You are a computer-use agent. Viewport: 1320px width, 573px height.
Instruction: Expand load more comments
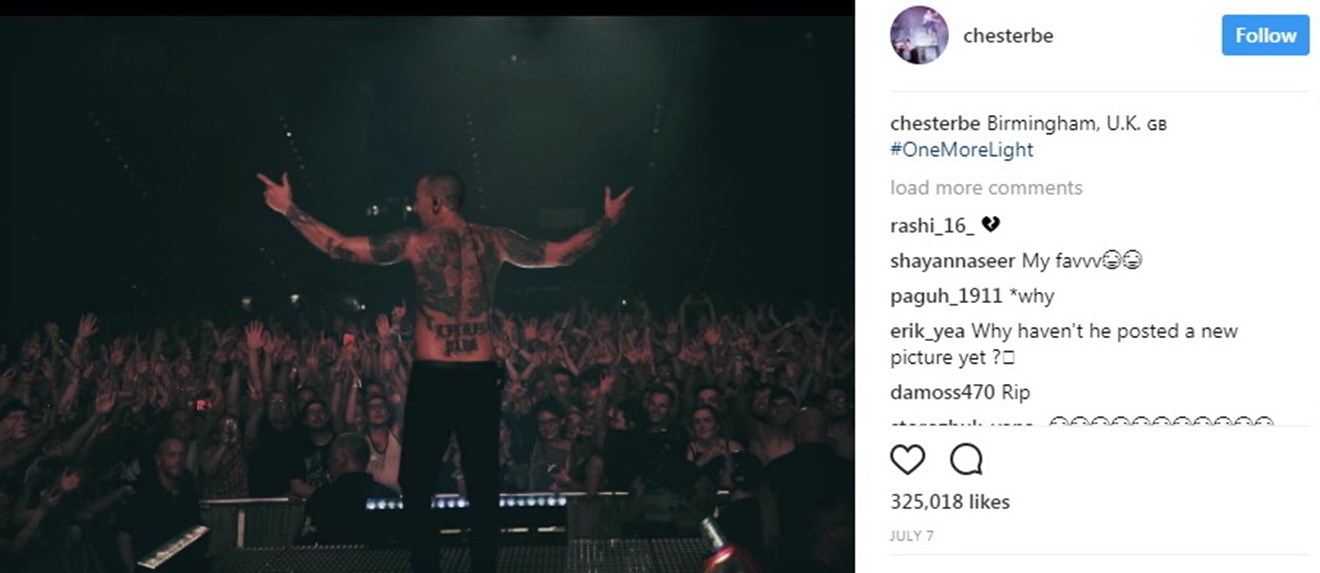(x=986, y=188)
